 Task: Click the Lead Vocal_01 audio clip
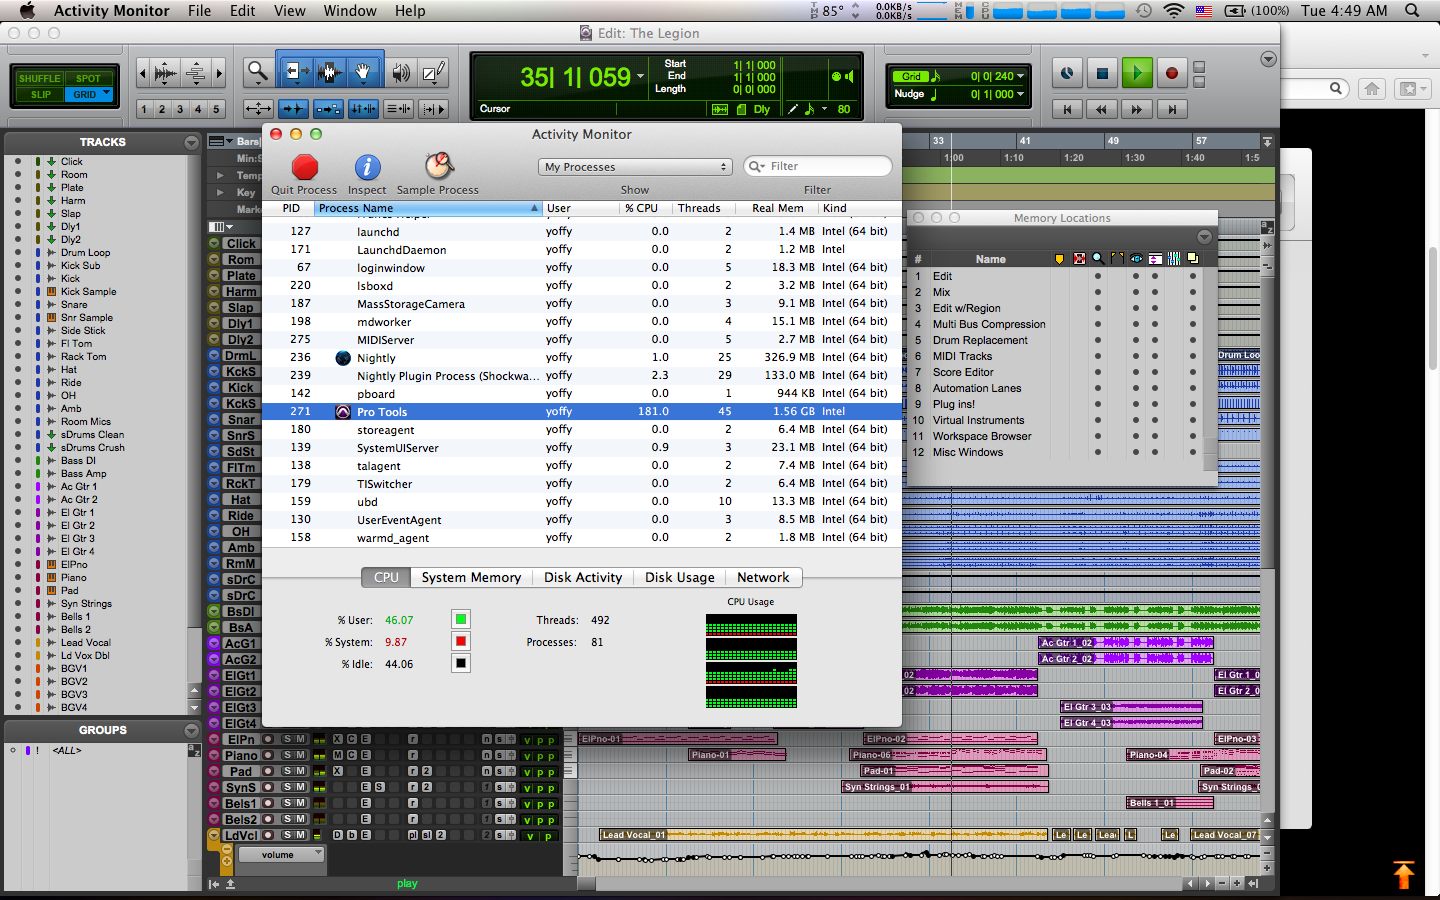click(x=823, y=834)
